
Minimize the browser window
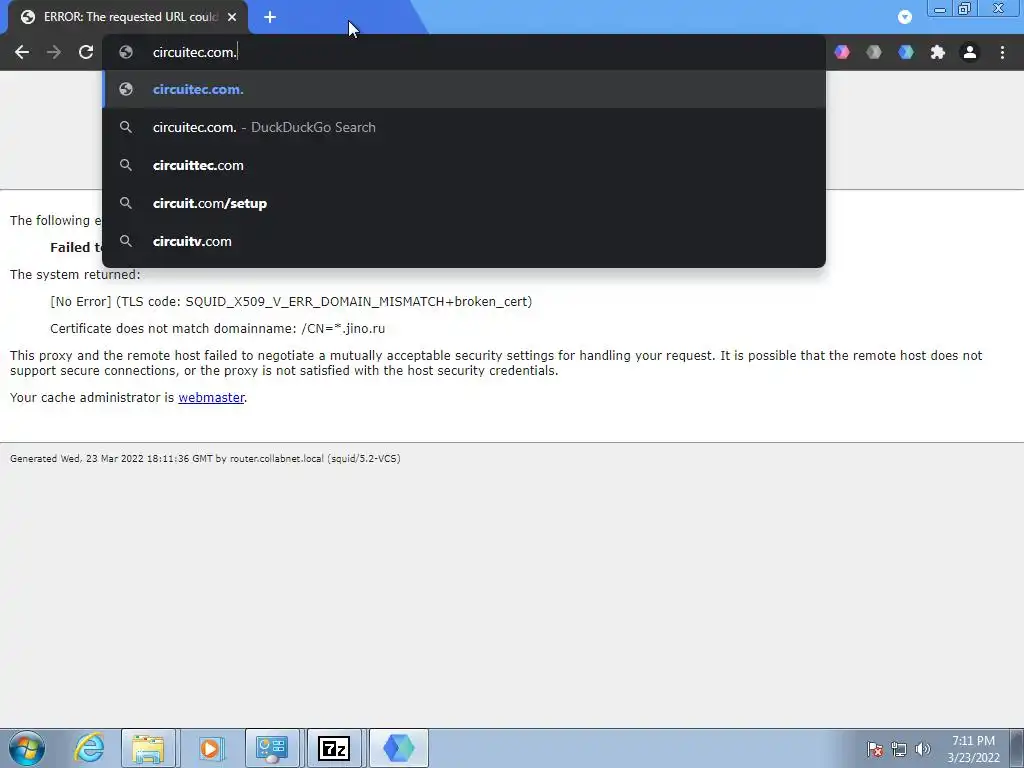940,9
